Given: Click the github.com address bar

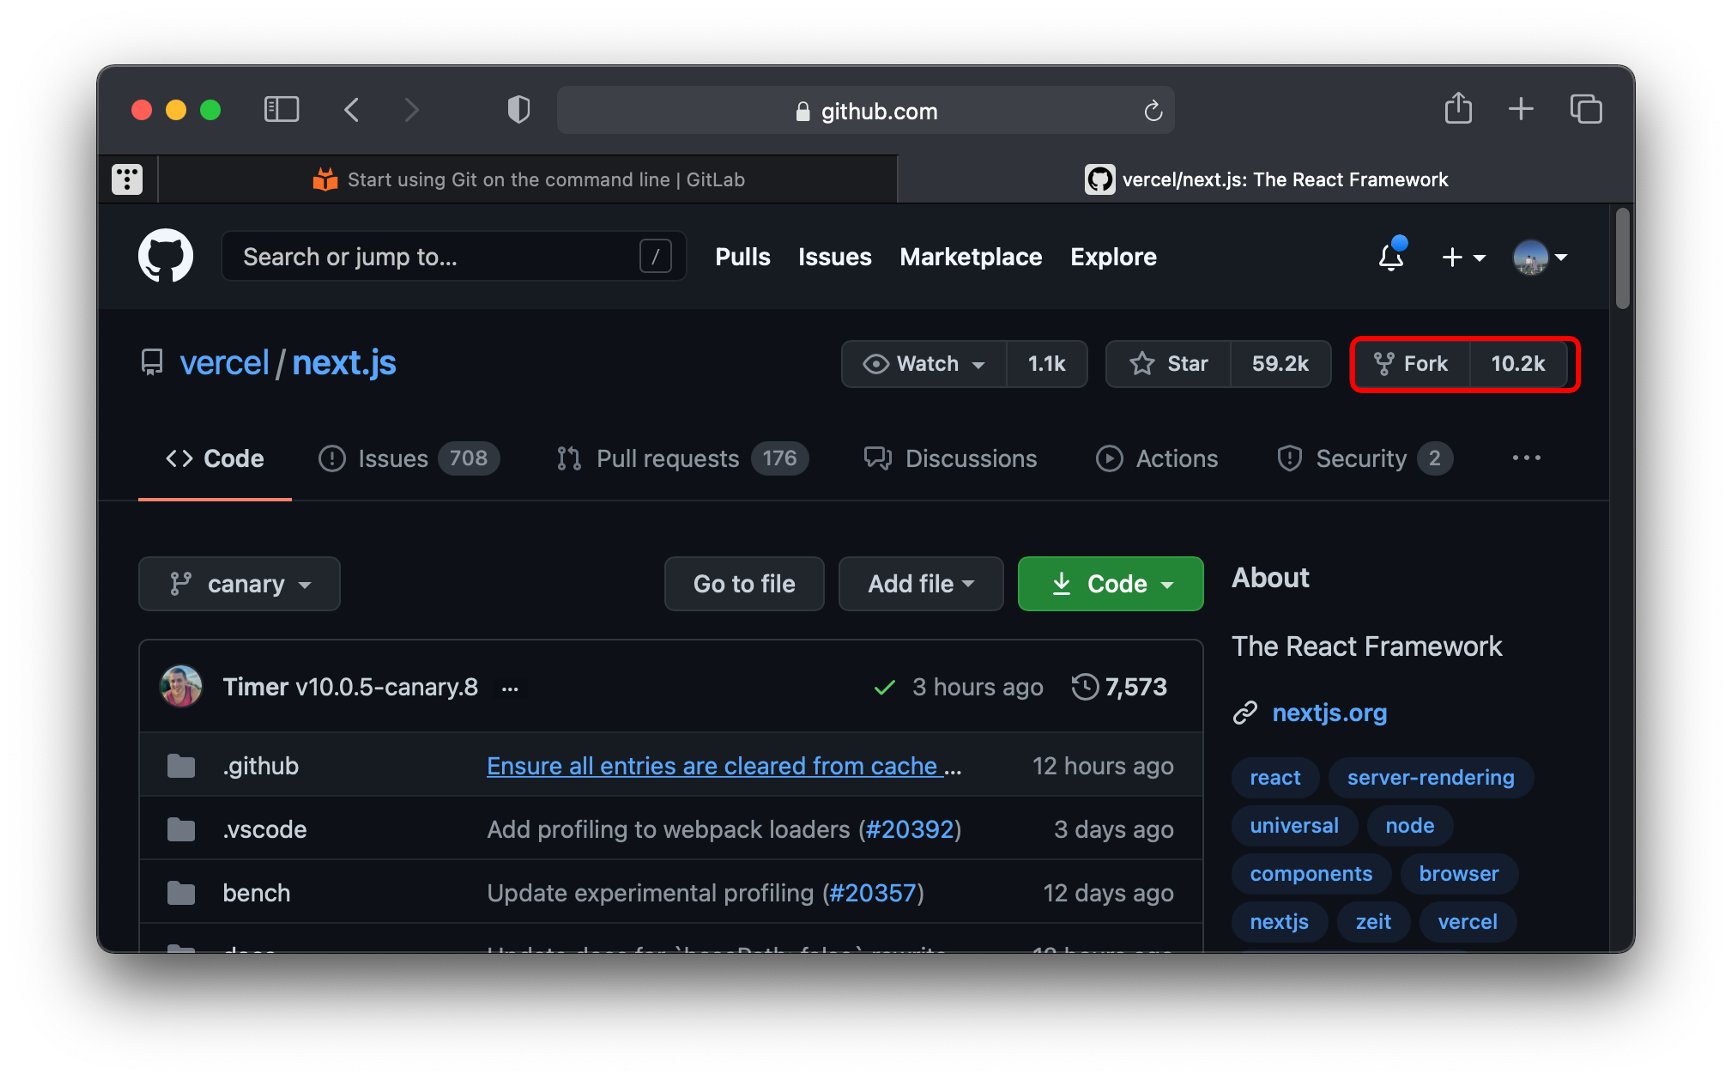Looking at the screenshot, I should pyautogui.click(x=866, y=110).
